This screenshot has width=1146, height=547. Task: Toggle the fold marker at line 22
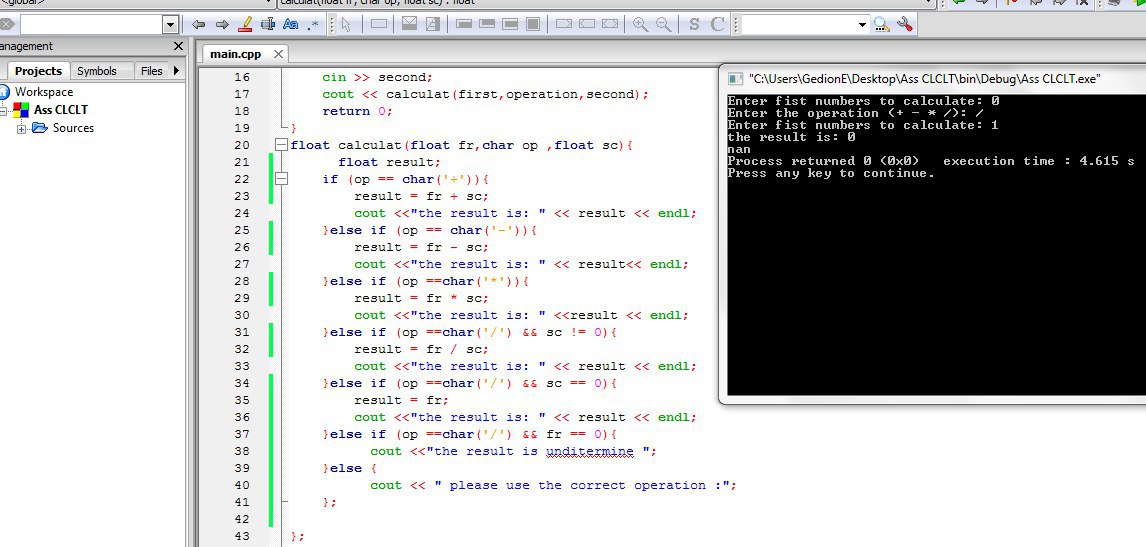pos(280,178)
